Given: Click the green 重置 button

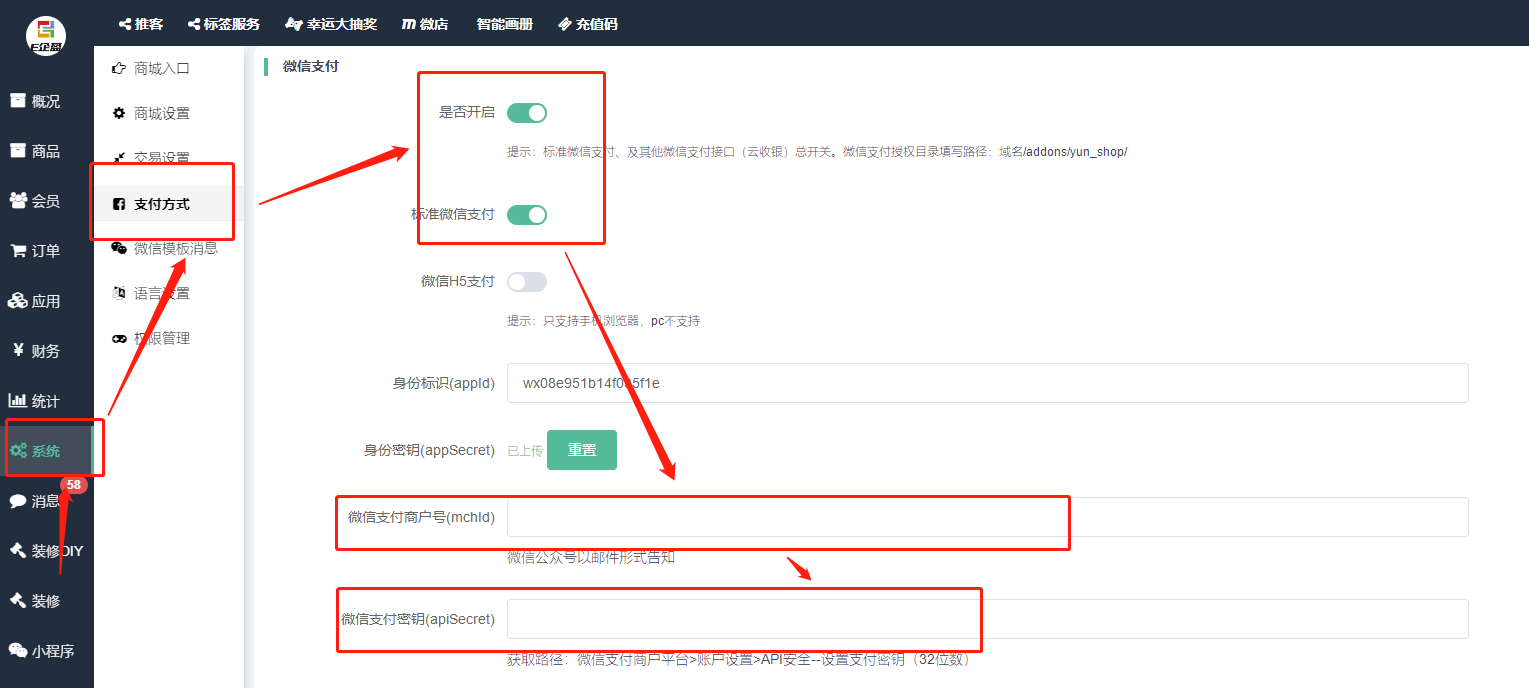Looking at the screenshot, I should coord(582,450).
